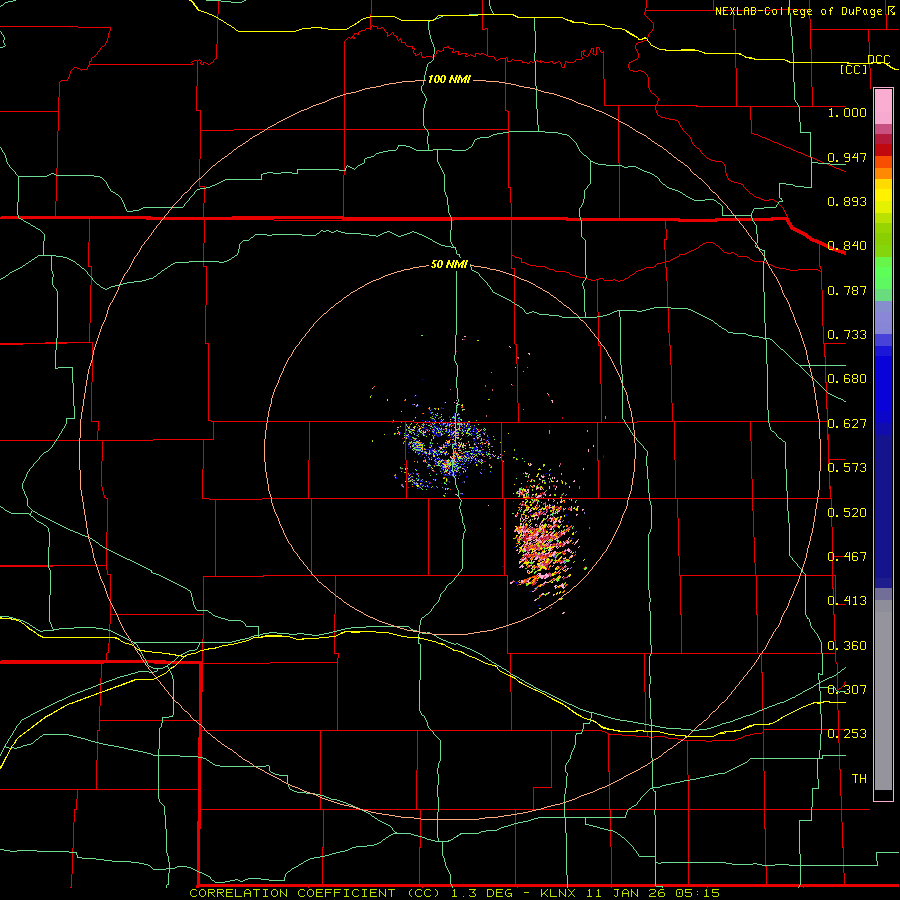Select the 0.893 scale value
The width and height of the screenshot is (900, 900).
[x=847, y=201]
